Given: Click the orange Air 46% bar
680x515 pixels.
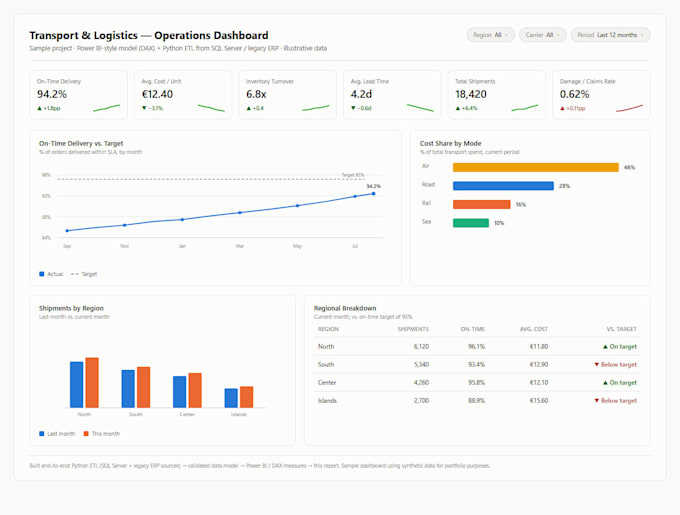Looking at the screenshot, I should click(536, 167).
